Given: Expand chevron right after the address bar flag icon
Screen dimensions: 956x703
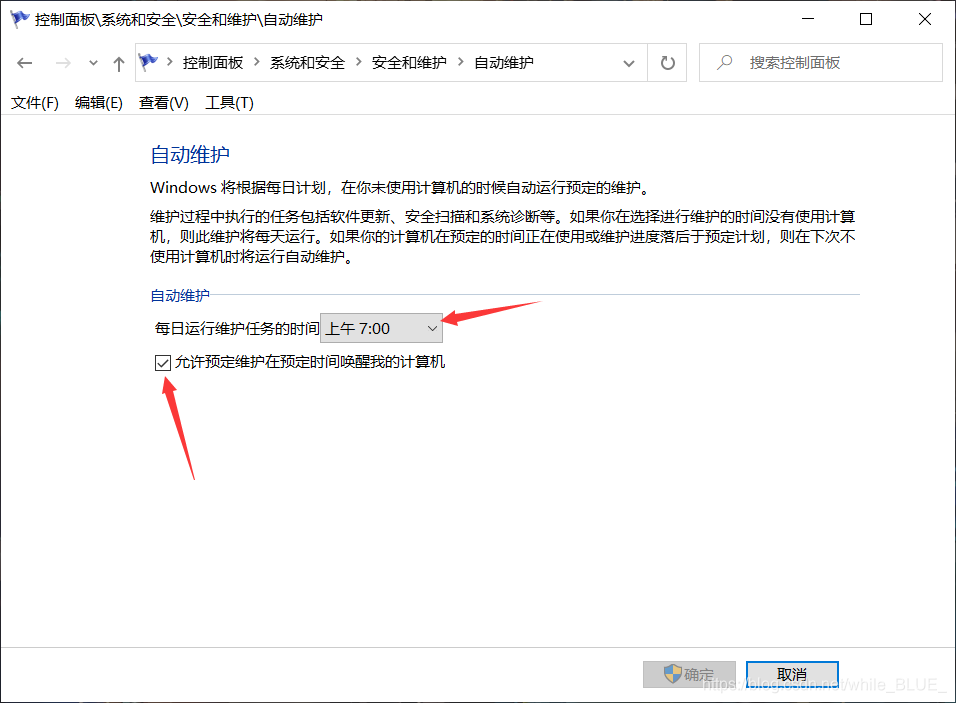Looking at the screenshot, I should (x=169, y=62).
